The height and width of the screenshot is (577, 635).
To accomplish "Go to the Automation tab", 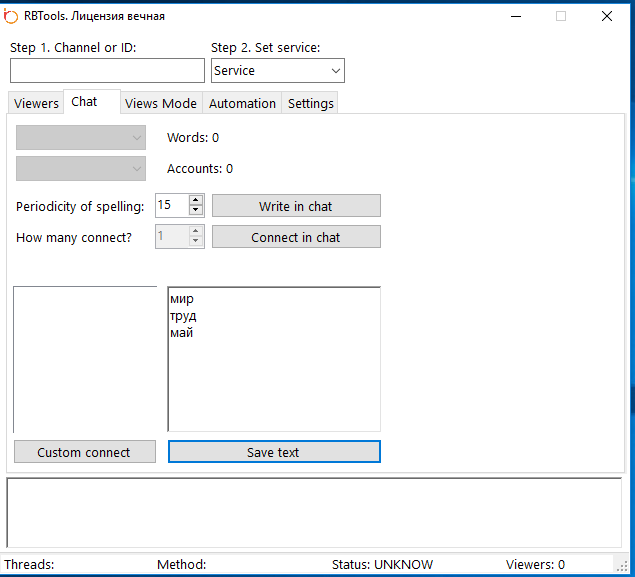I will click(242, 103).
